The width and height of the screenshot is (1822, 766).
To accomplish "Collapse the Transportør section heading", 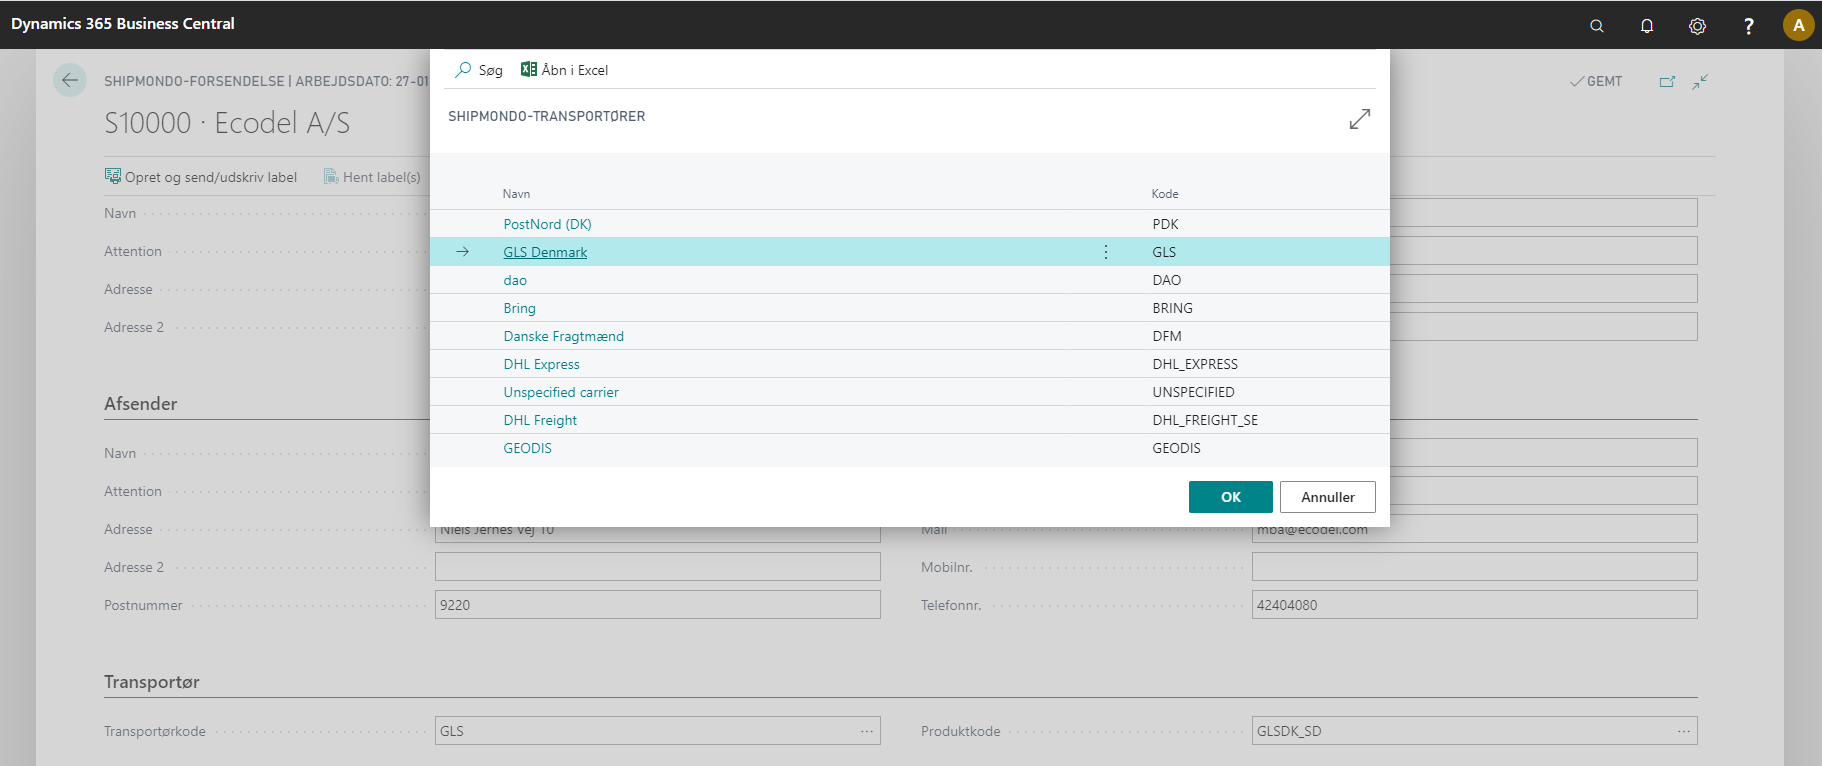I will coord(152,682).
